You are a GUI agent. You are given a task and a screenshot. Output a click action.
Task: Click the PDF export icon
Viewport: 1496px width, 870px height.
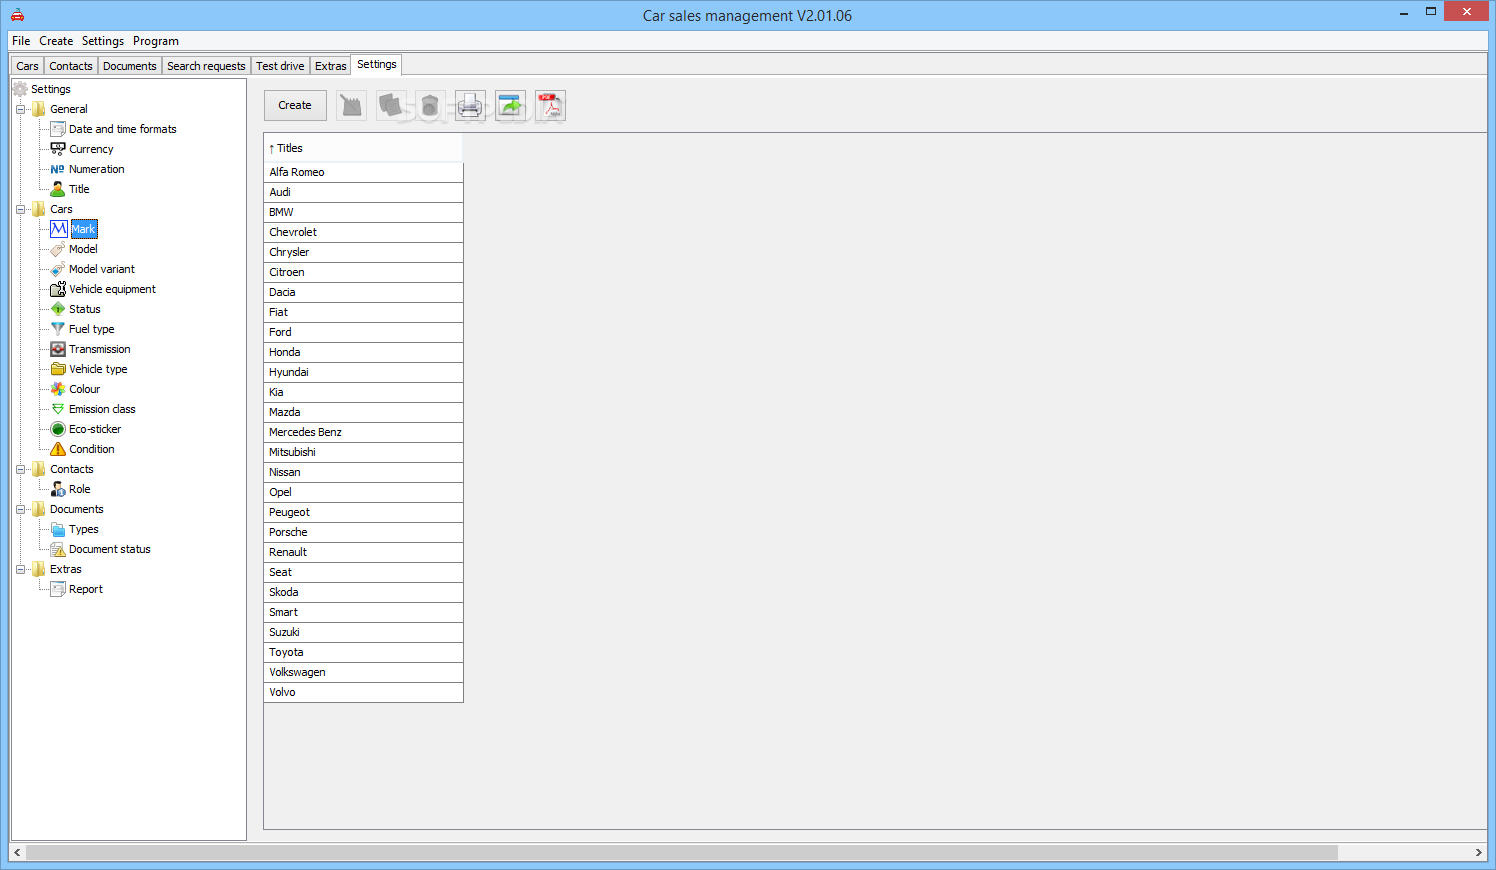pos(550,105)
